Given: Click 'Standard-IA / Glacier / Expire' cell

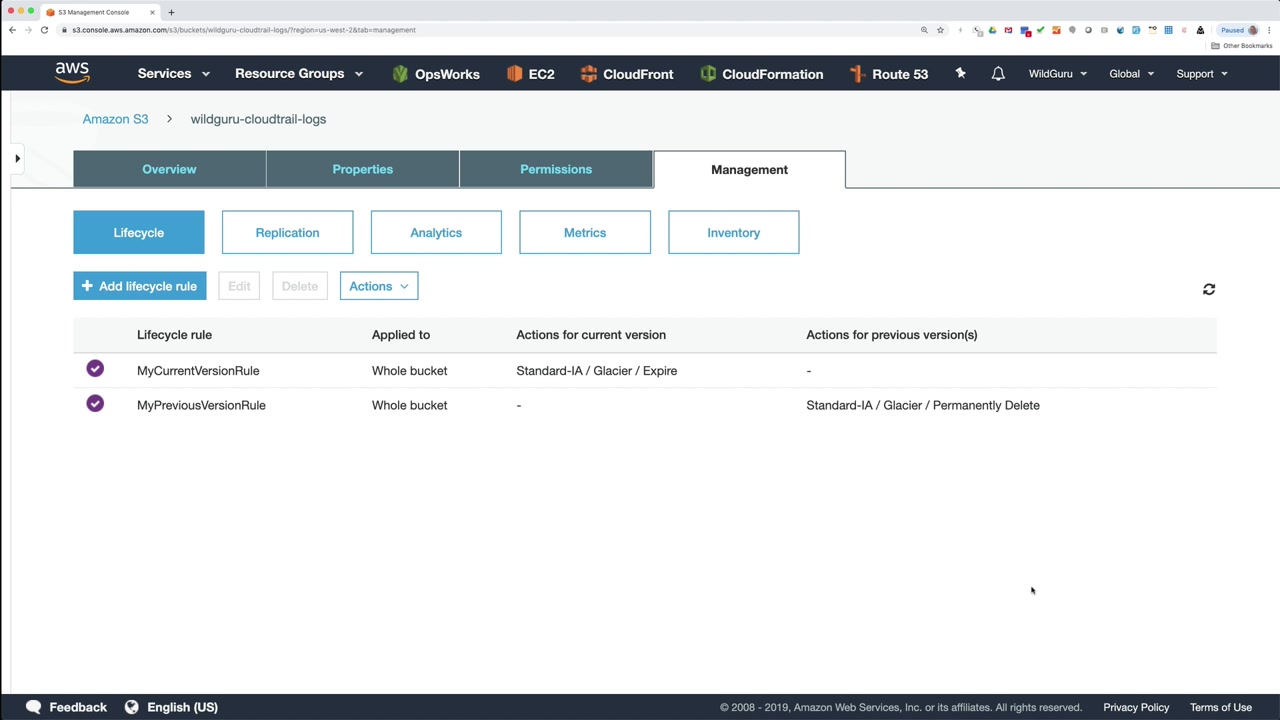Looking at the screenshot, I should point(597,371).
